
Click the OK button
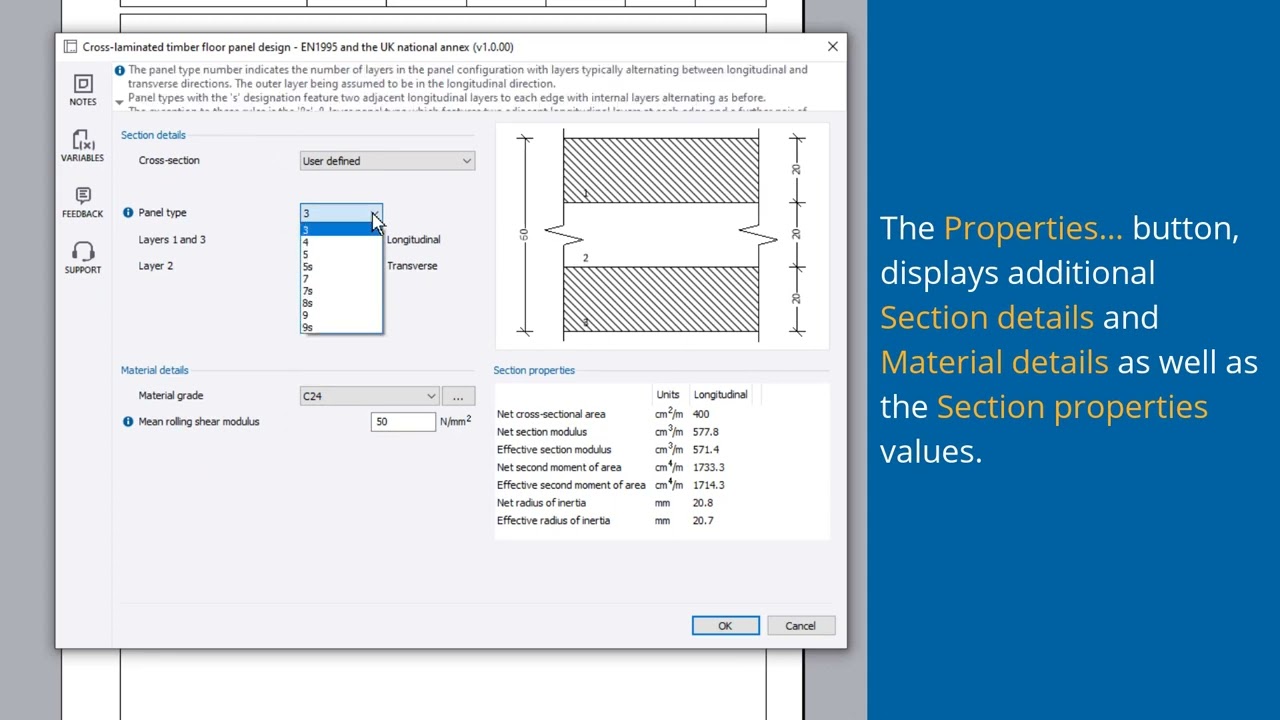(x=725, y=626)
